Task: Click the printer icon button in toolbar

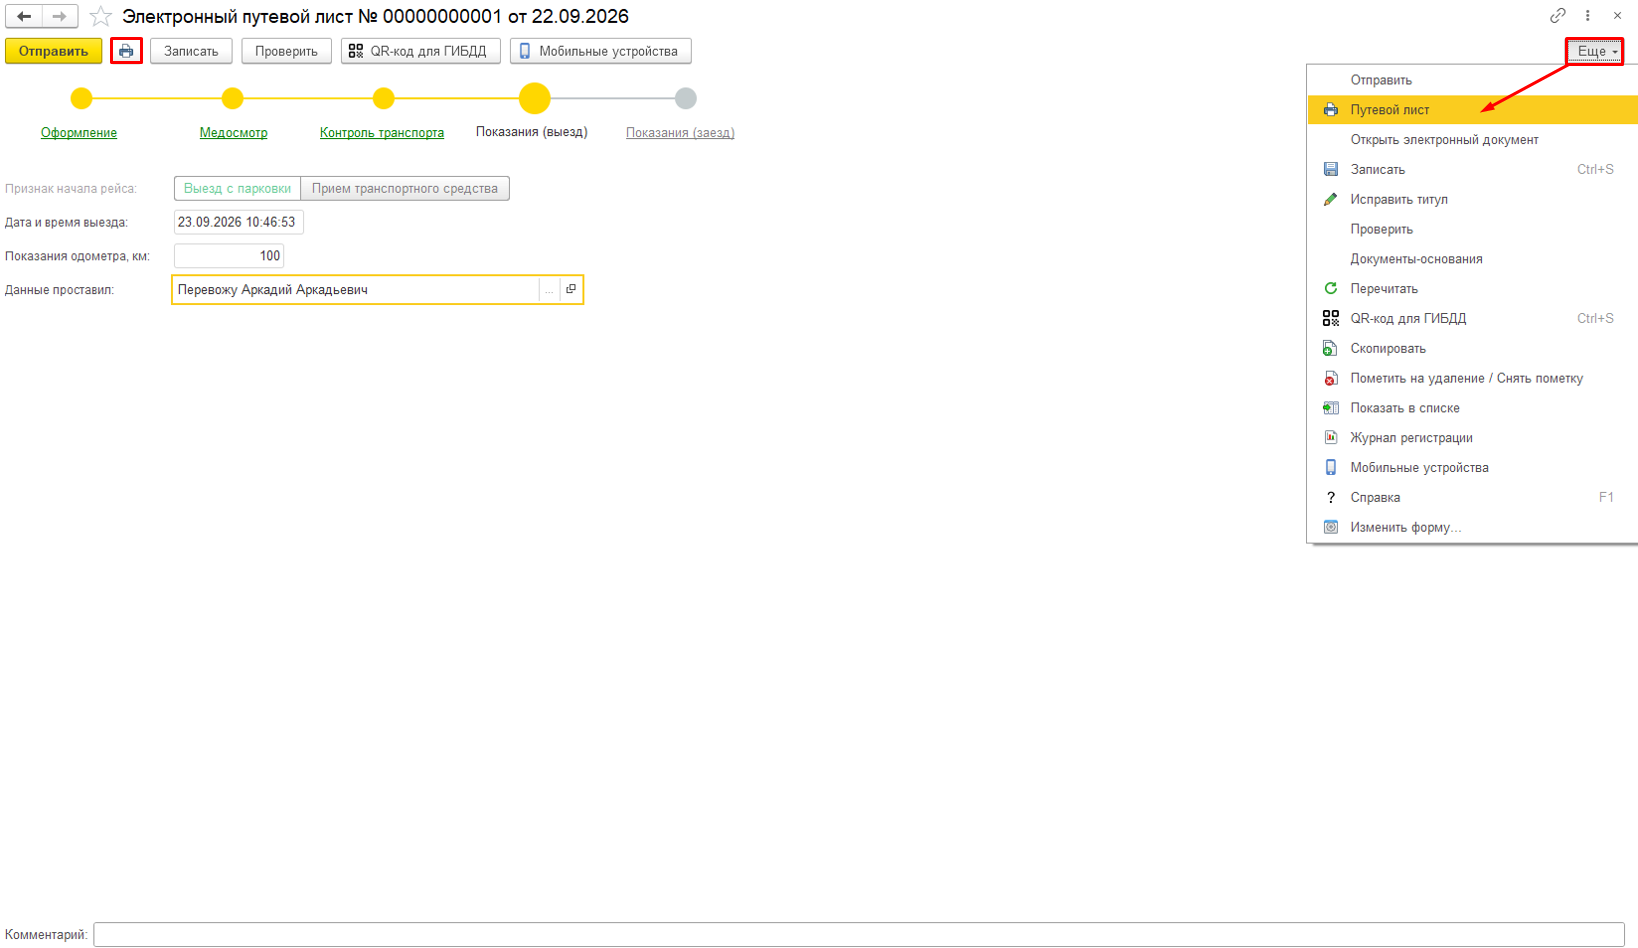Action: point(126,51)
